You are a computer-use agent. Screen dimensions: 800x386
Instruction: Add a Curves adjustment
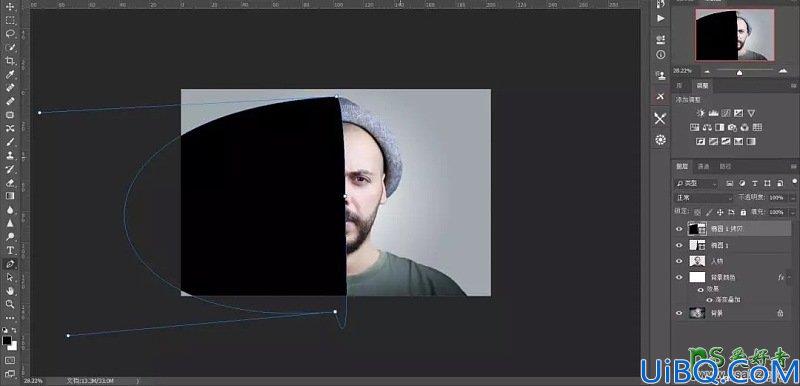point(726,113)
